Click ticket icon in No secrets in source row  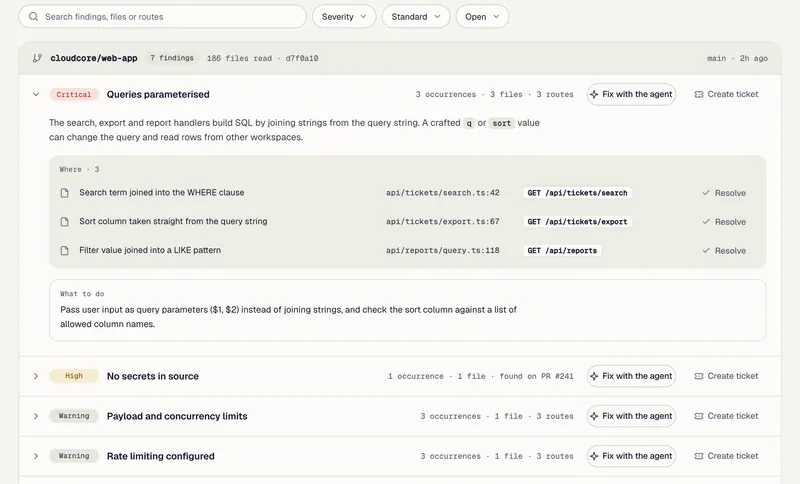699,376
